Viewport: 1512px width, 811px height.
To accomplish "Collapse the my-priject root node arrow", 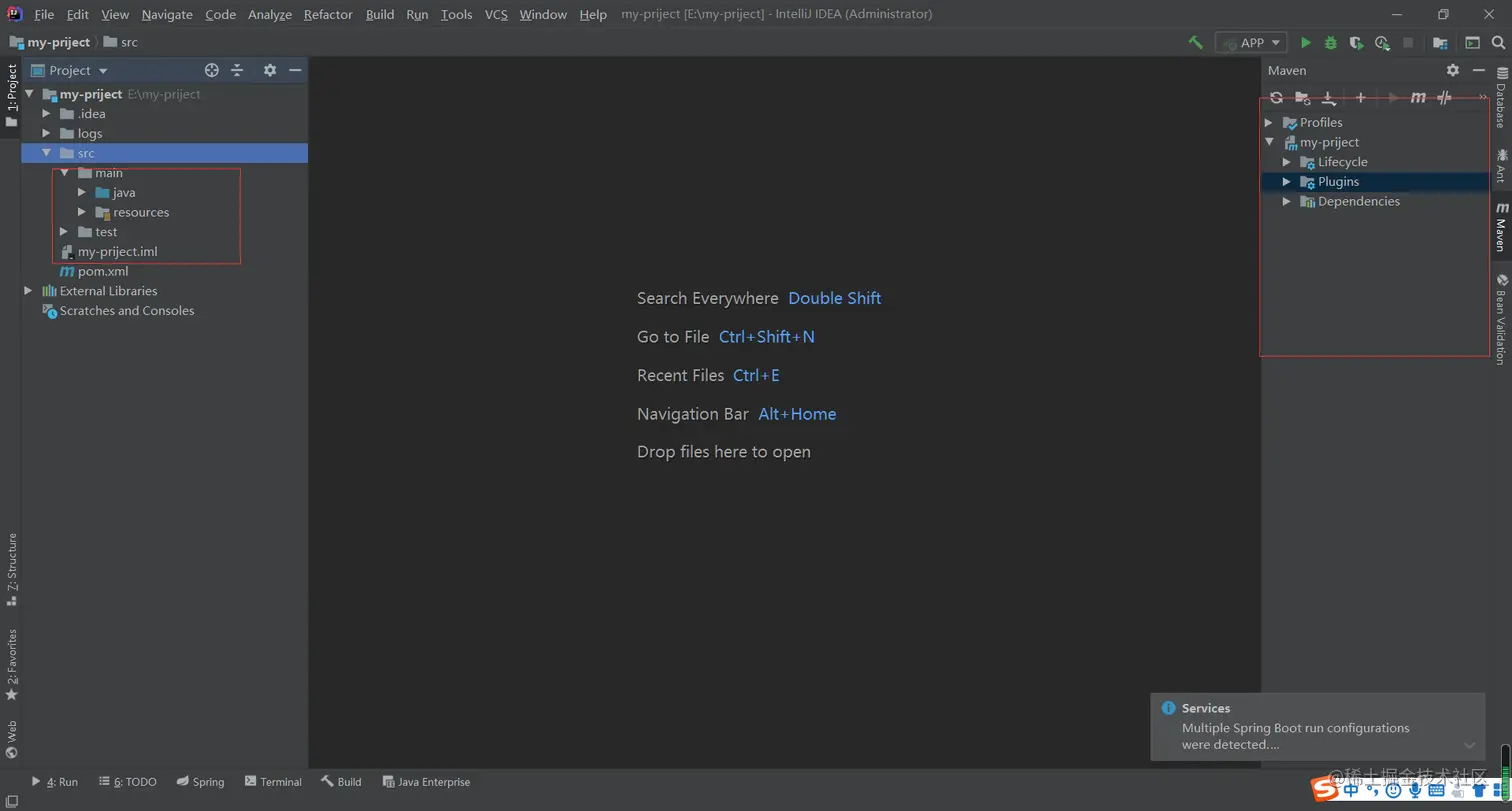I will tap(28, 94).
